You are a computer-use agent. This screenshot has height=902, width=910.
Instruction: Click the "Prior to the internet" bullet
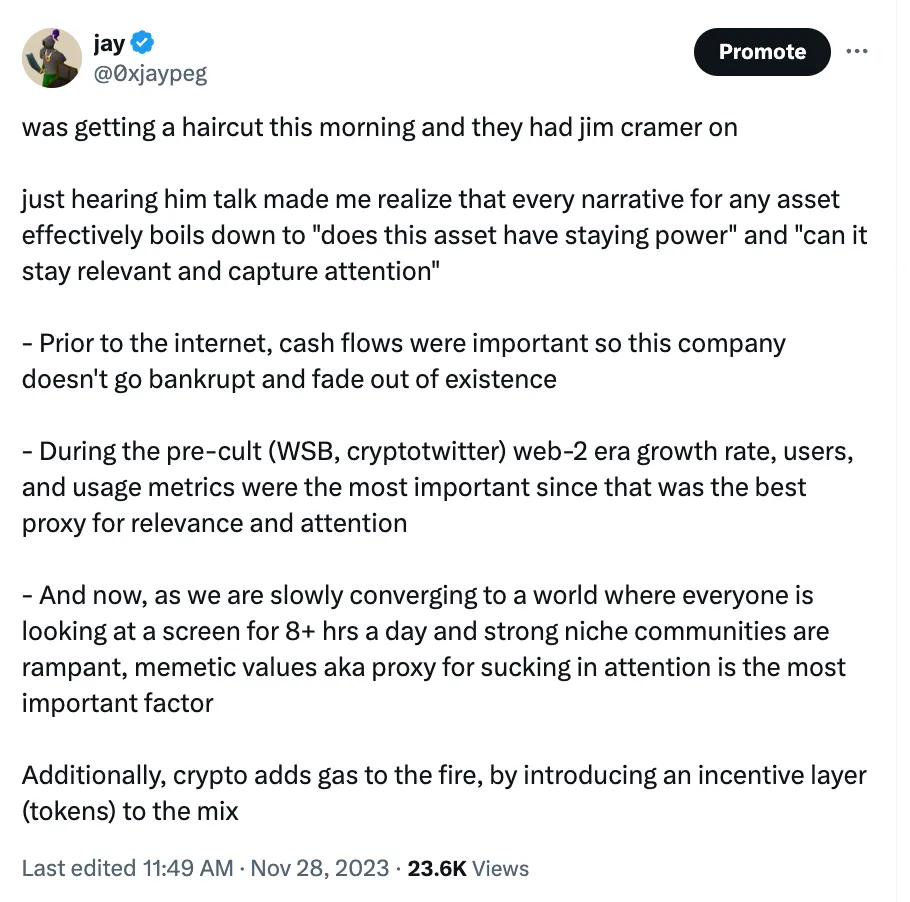pos(400,361)
